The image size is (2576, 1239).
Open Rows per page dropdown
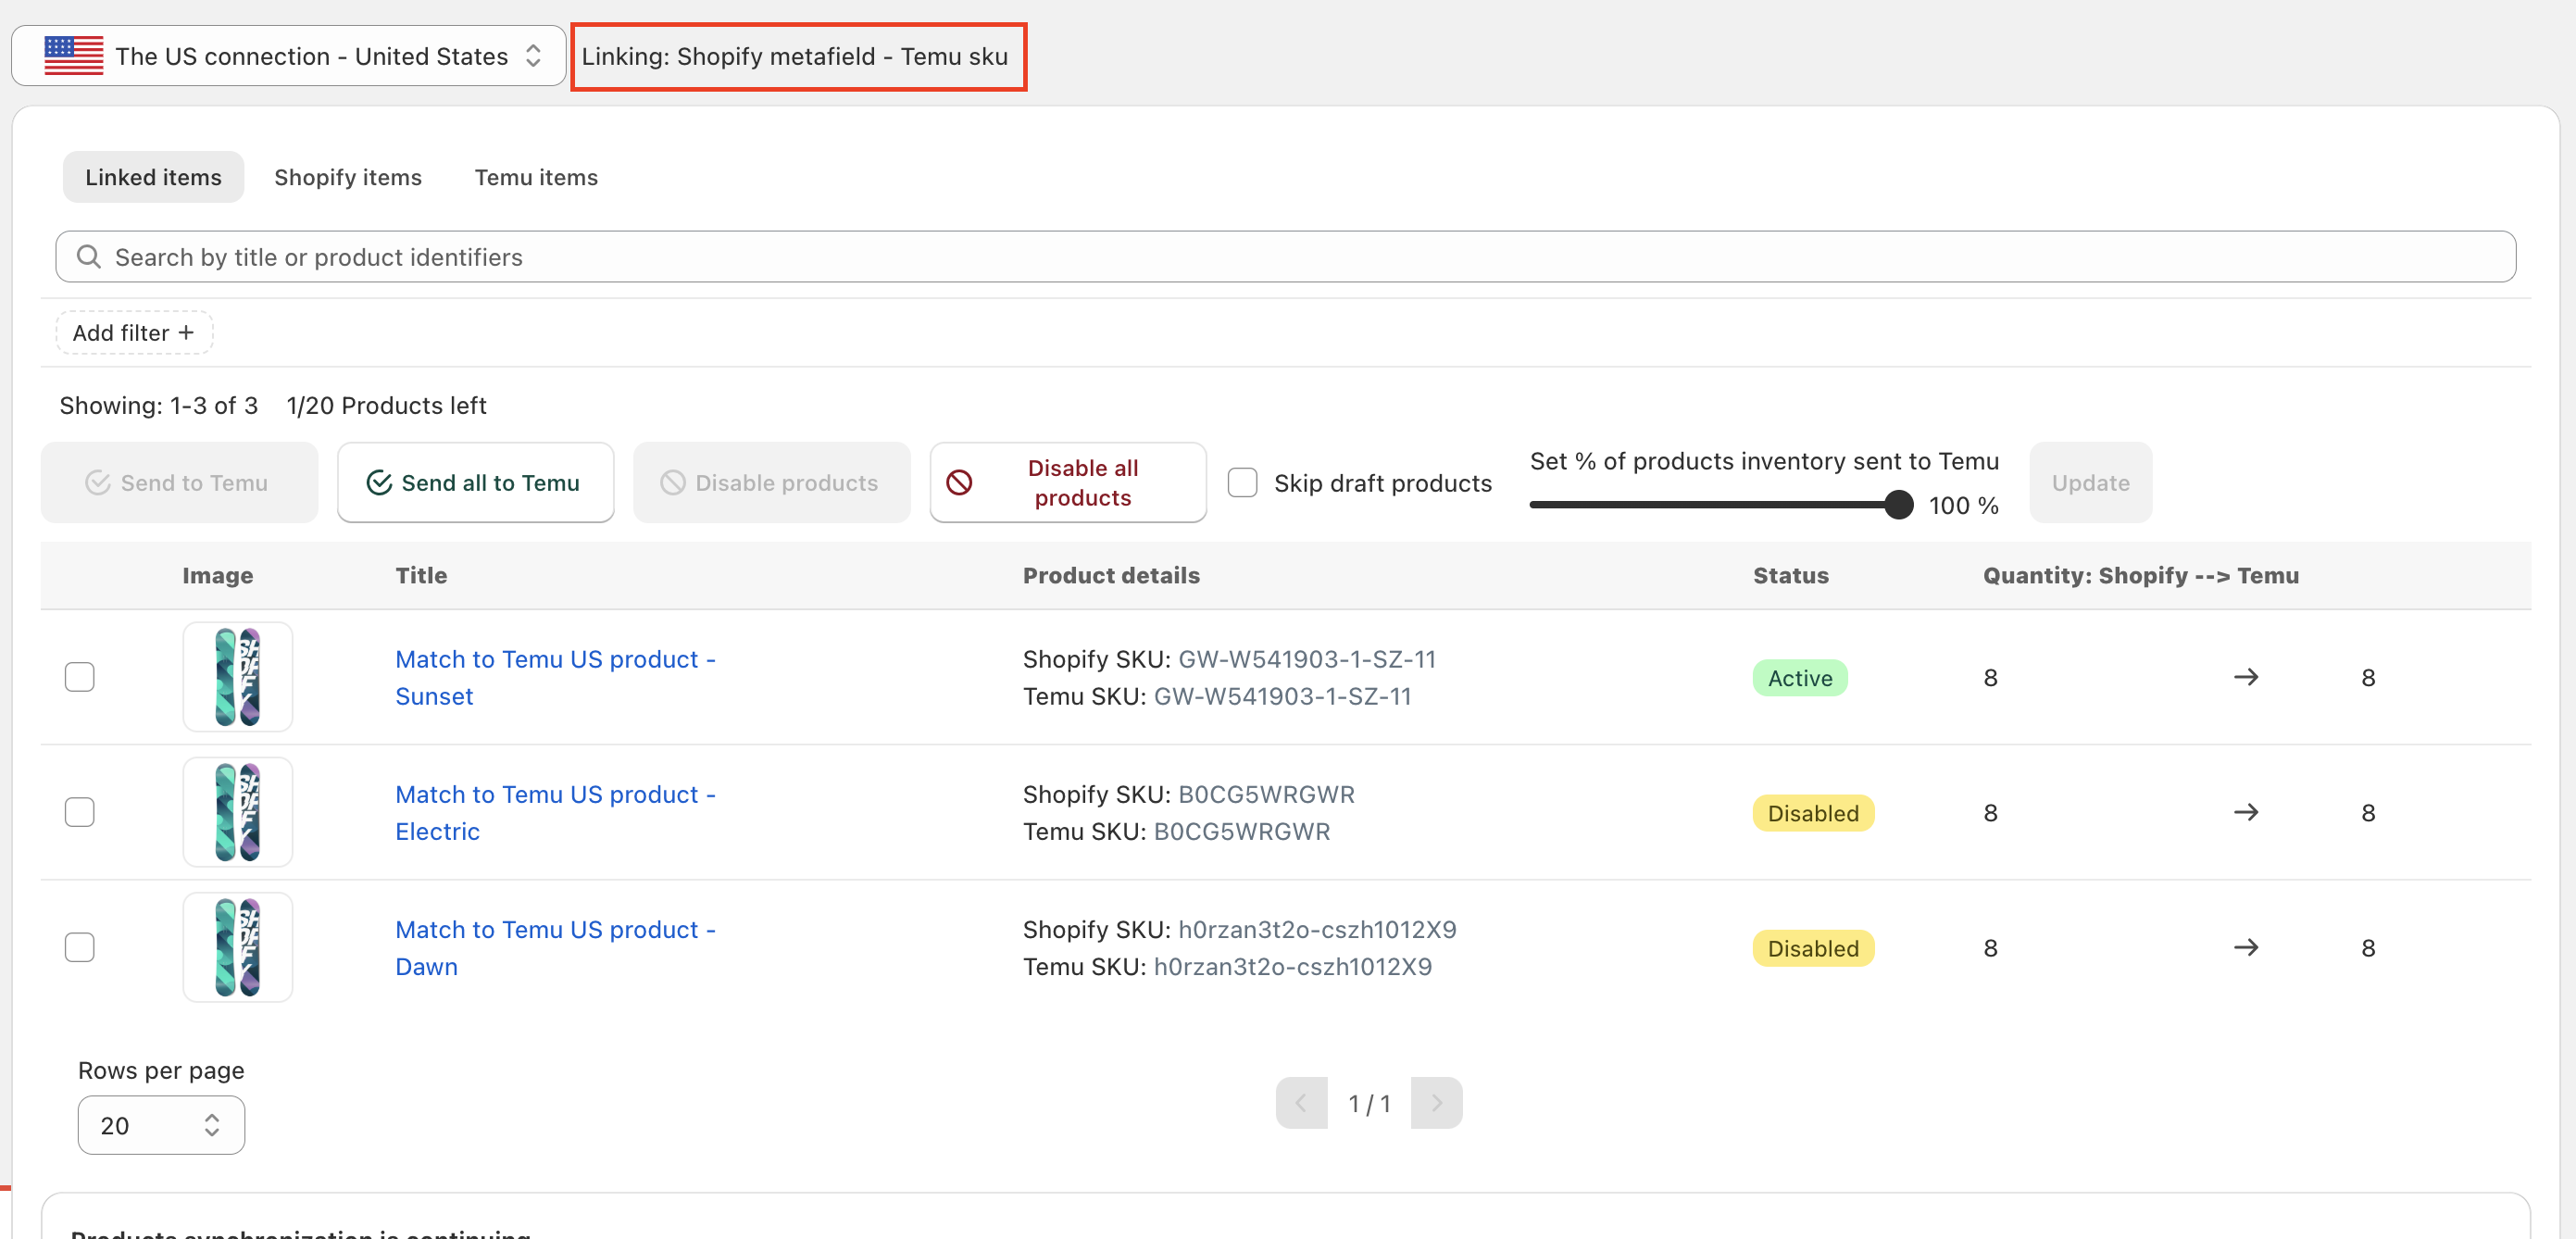161,1125
